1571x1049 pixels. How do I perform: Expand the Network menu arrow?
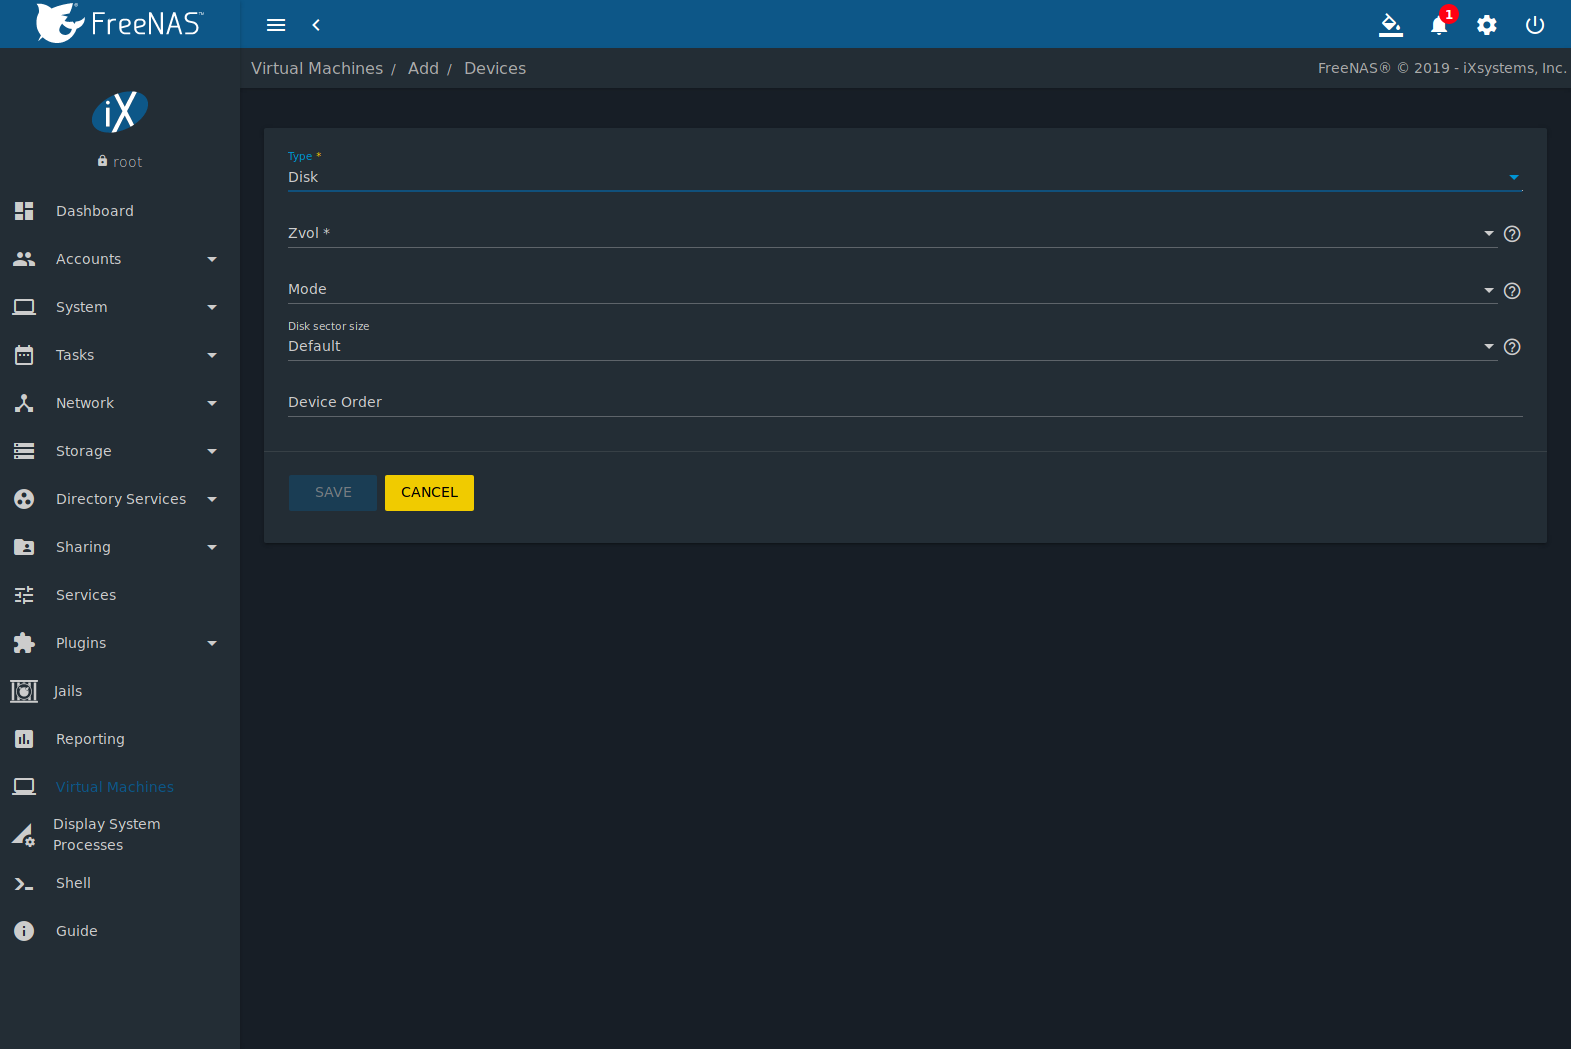click(x=212, y=403)
